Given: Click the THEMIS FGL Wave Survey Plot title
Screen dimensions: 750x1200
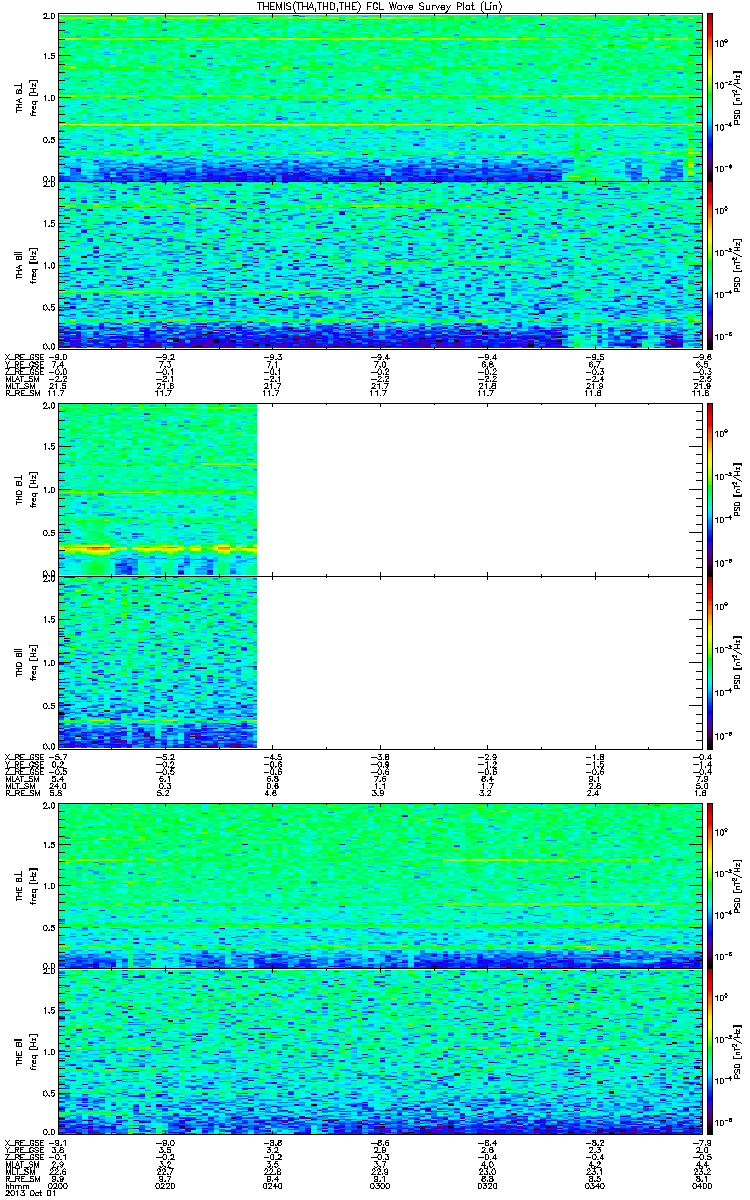Looking at the screenshot, I should [378, 7].
